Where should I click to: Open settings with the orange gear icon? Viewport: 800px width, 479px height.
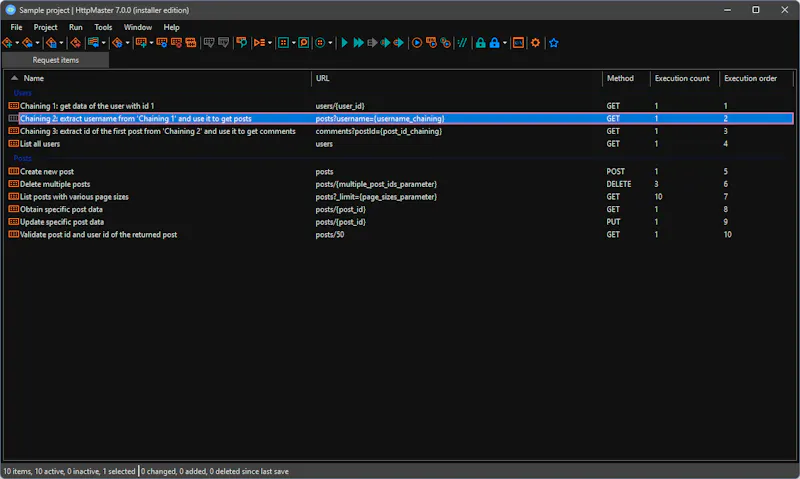pyautogui.click(x=535, y=43)
